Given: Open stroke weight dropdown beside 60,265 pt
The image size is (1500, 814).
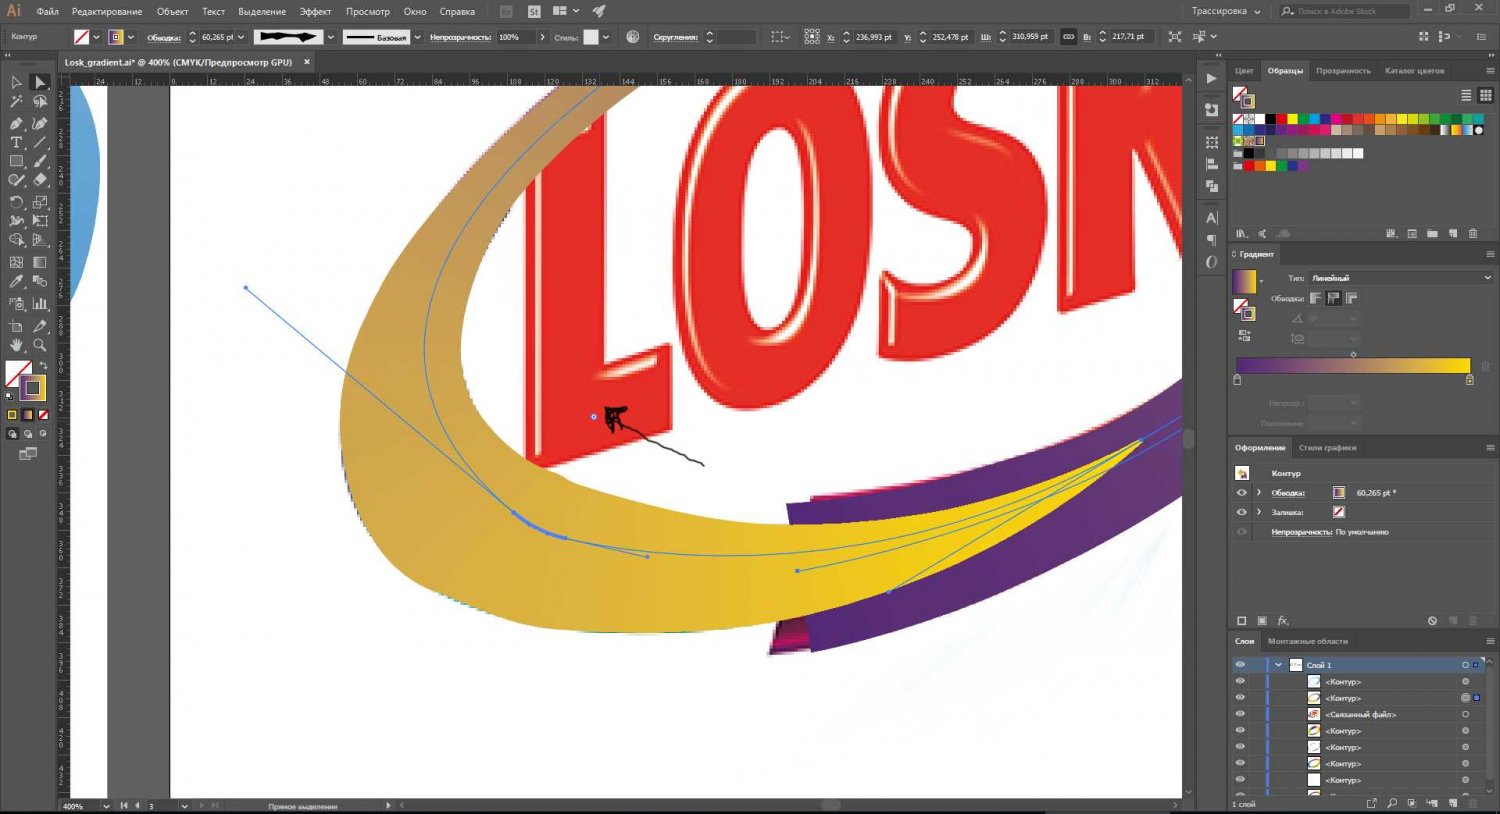Looking at the screenshot, I should (240, 37).
